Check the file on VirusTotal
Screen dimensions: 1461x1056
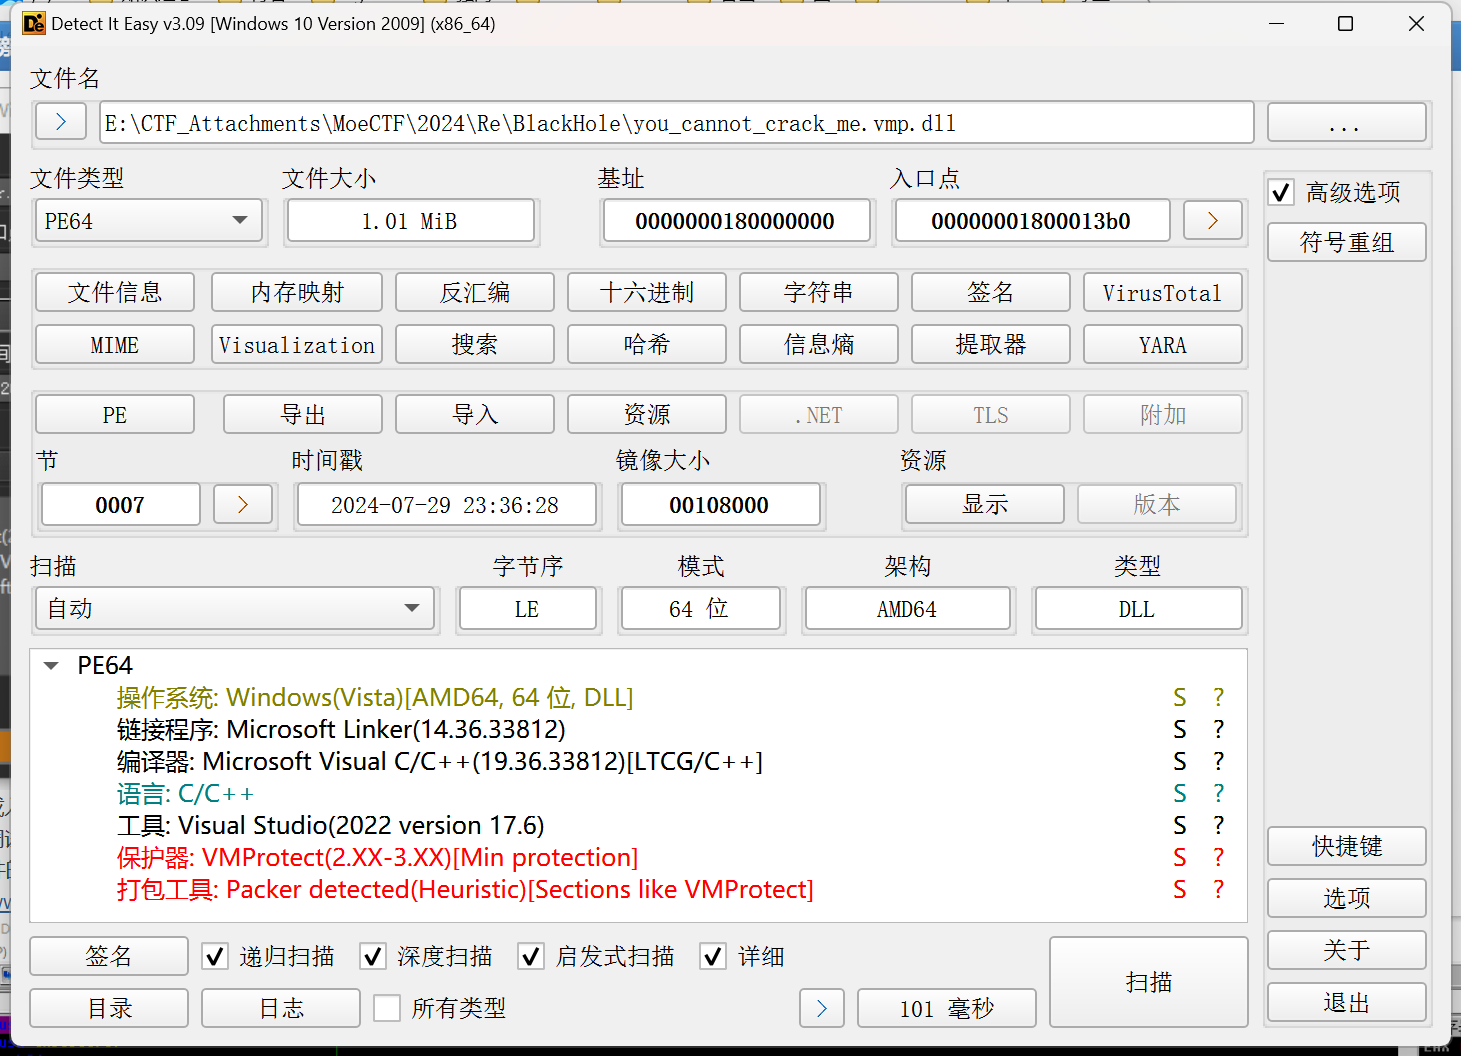pos(1162,292)
